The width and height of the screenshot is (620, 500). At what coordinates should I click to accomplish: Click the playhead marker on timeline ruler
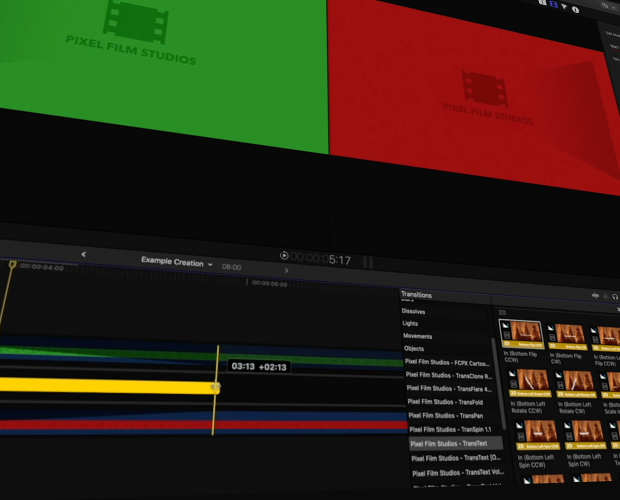pyautogui.click(x=12, y=264)
